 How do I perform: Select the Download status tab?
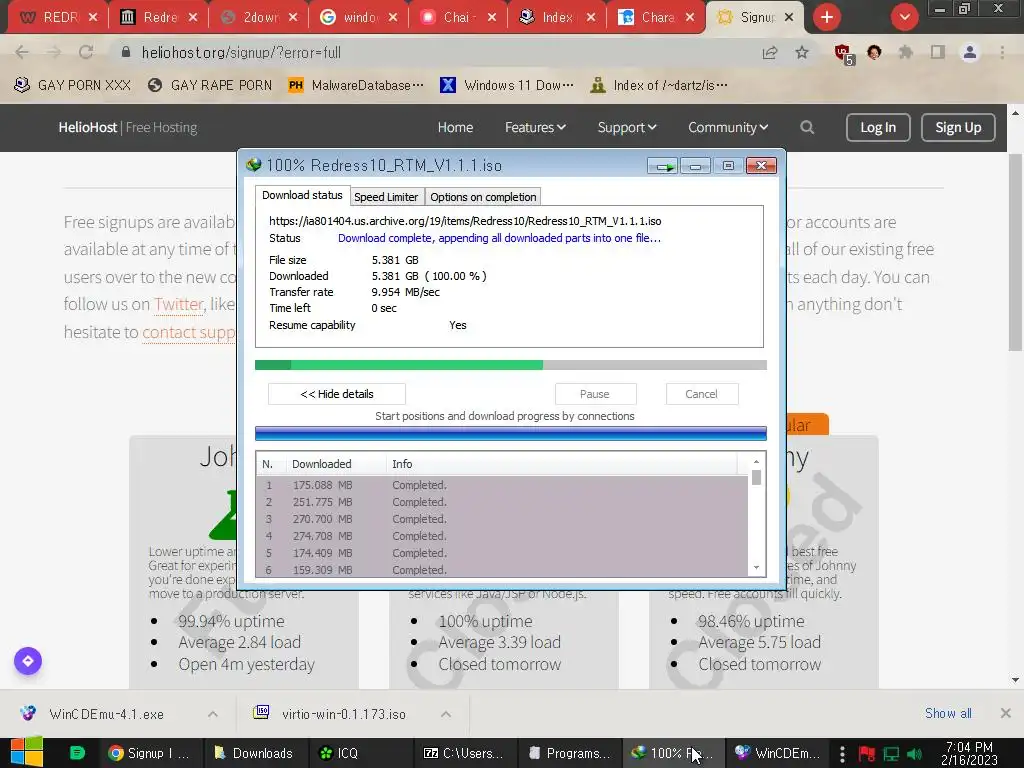pyautogui.click(x=302, y=195)
